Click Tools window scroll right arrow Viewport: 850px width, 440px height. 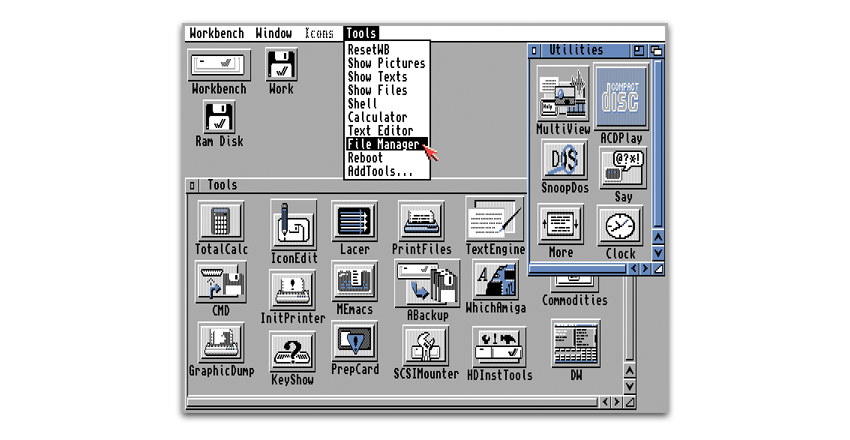(x=617, y=402)
